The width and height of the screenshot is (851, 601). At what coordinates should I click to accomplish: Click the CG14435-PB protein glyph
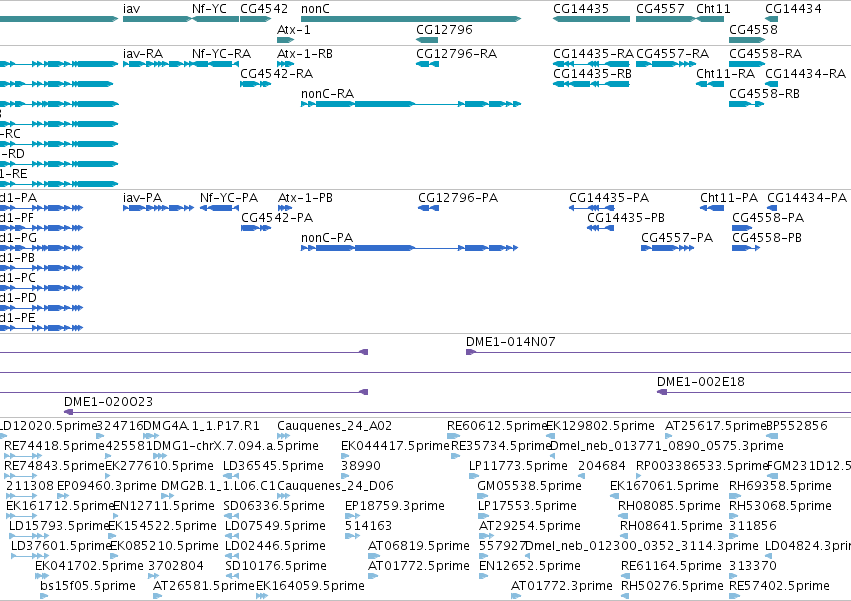point(600,228)
